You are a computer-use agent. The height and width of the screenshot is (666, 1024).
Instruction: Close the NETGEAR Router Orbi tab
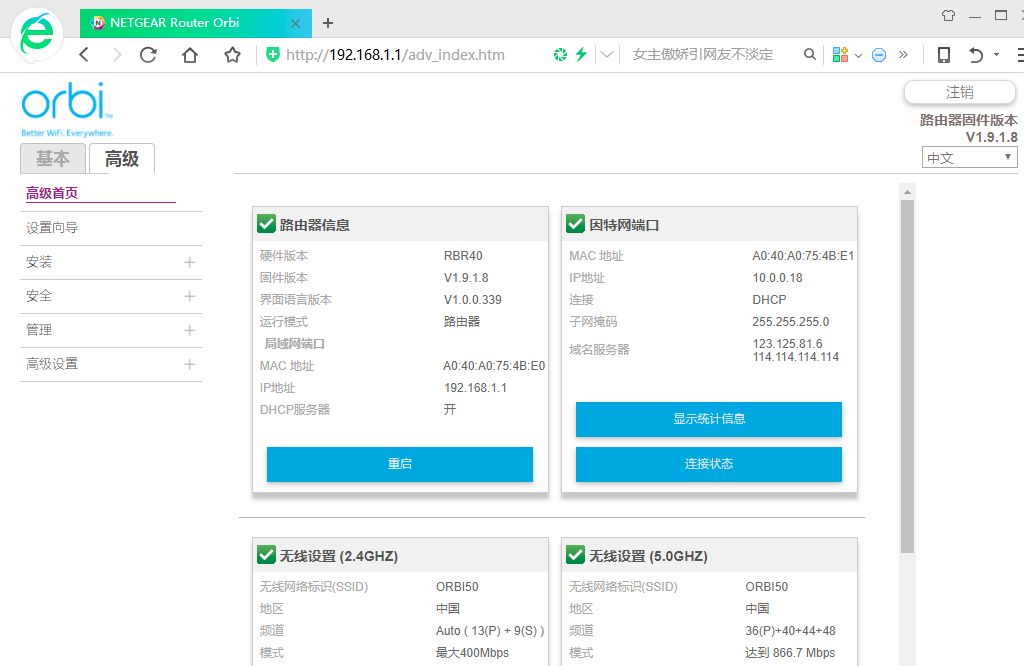(x=295, y=23)
